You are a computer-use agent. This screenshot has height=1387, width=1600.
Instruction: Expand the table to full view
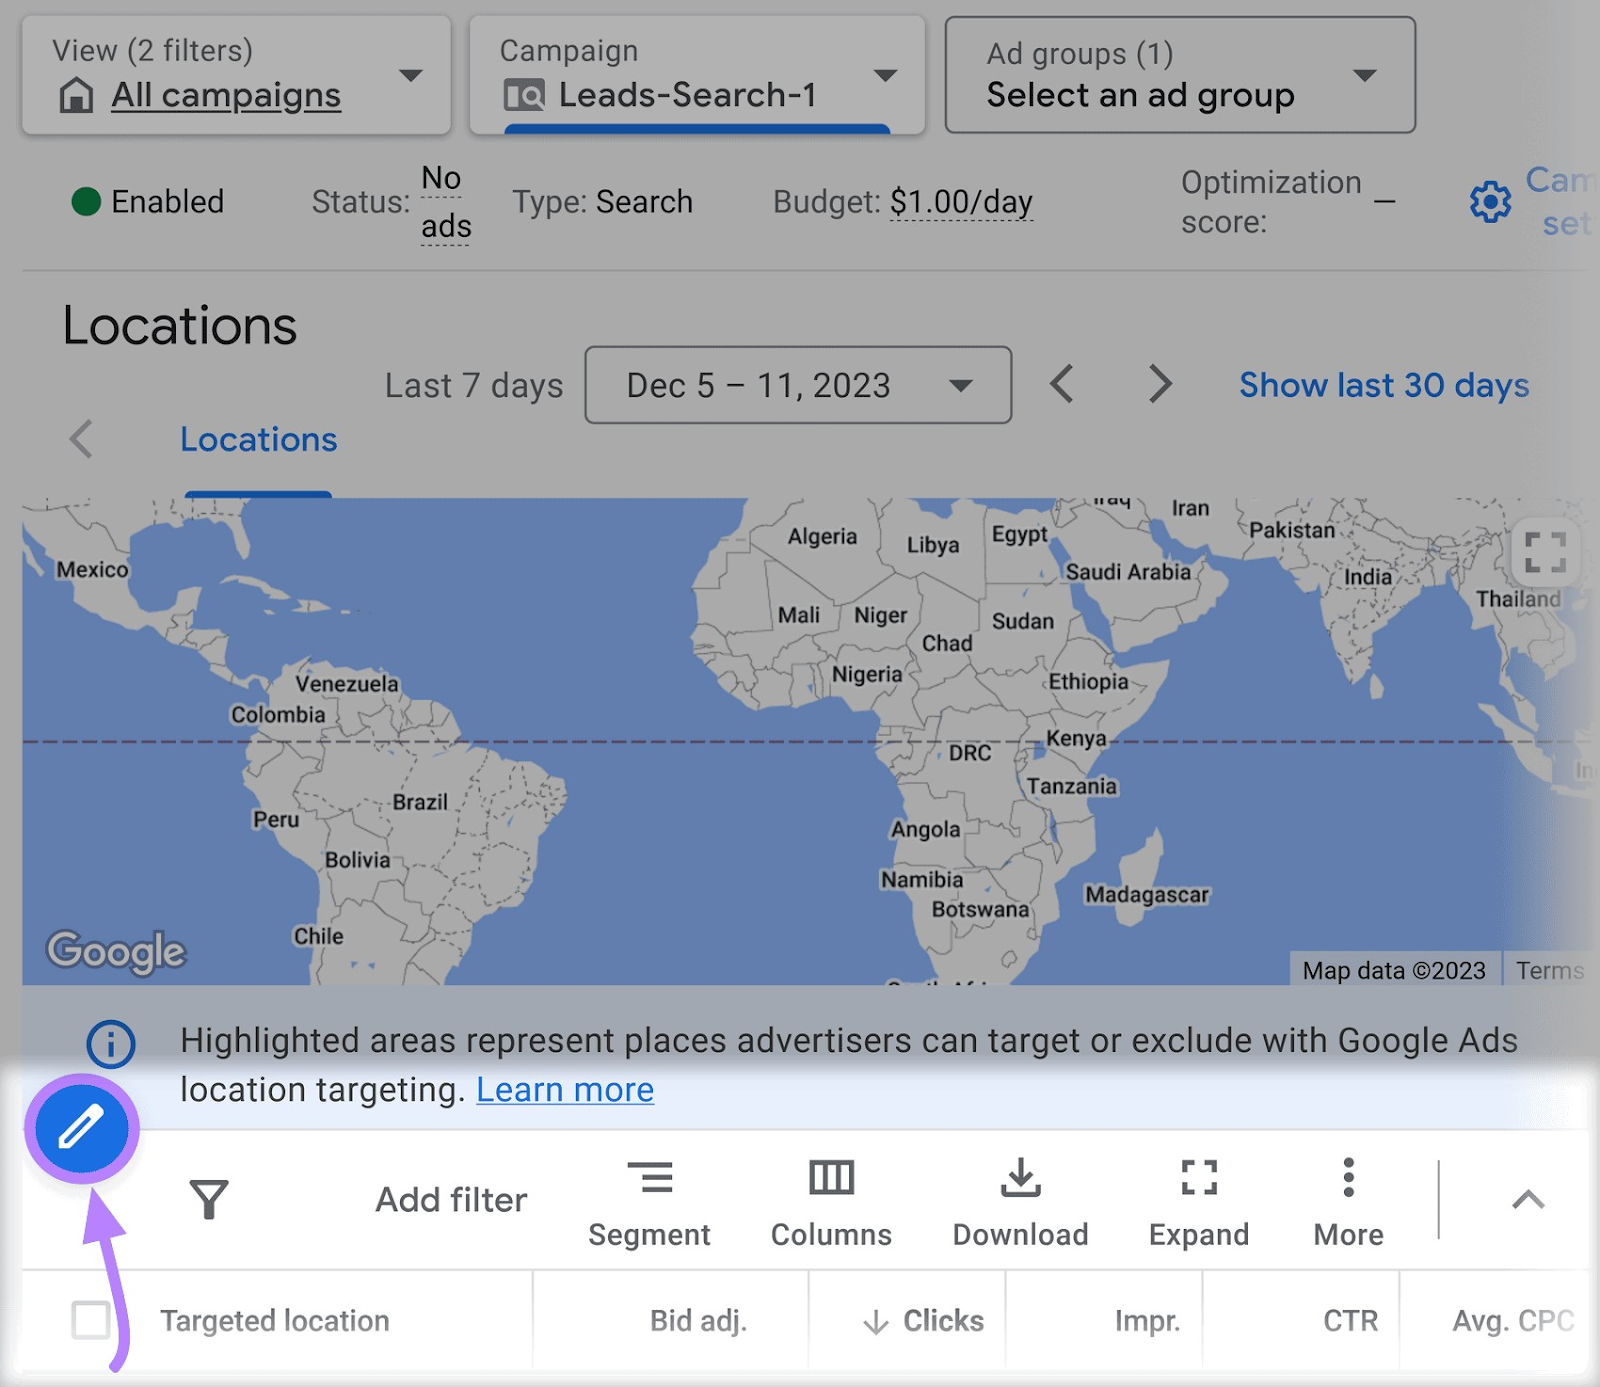(x=1198, y=1203)
